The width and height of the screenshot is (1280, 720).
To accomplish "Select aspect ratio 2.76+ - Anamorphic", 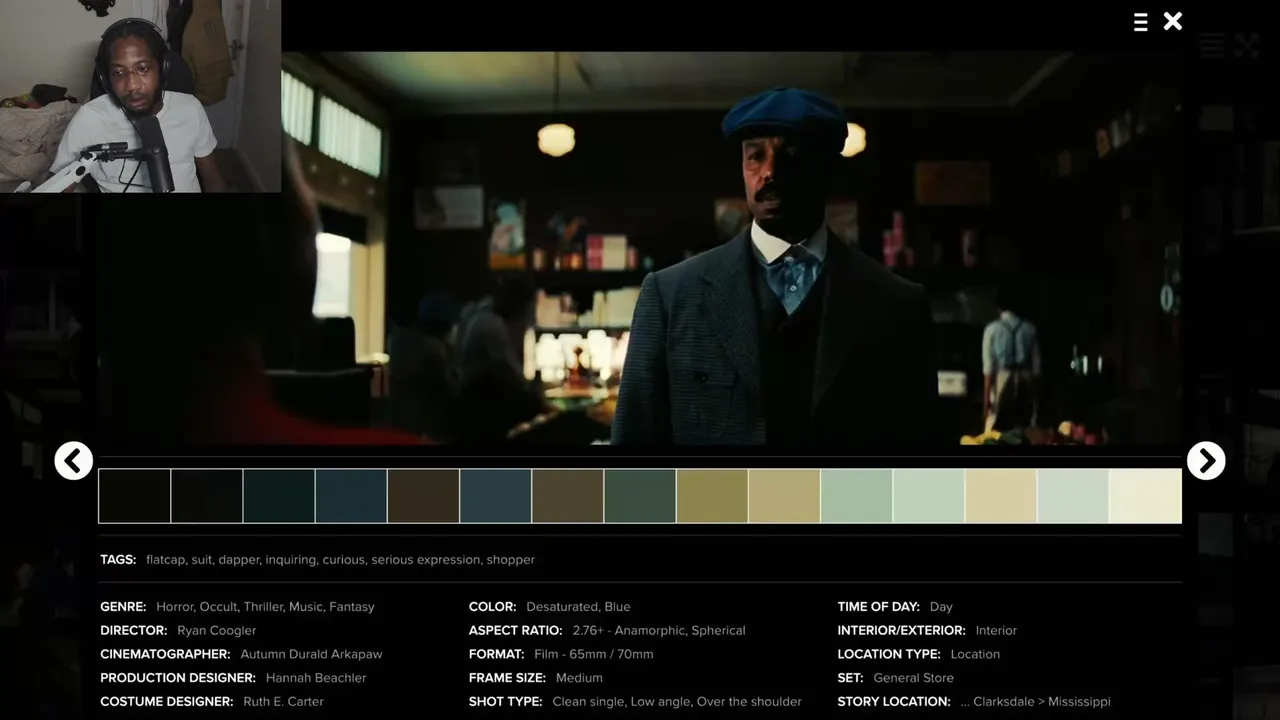I will (629, 631).
